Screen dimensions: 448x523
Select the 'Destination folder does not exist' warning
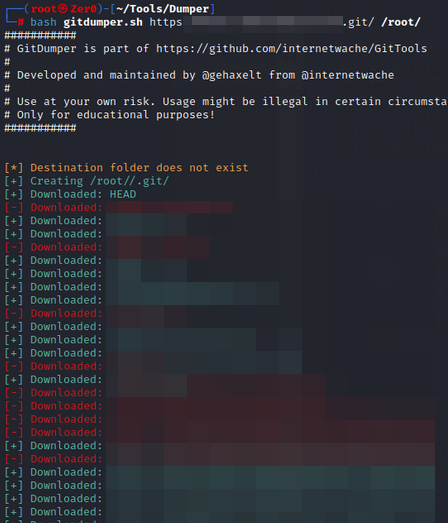click(139, 167)
